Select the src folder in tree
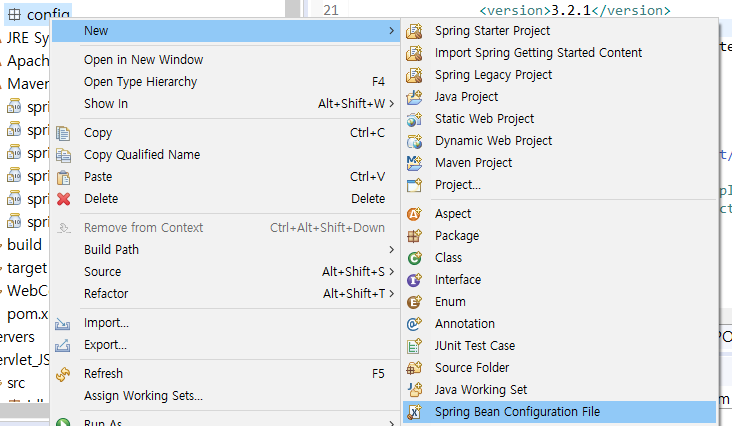 (16, 383)
